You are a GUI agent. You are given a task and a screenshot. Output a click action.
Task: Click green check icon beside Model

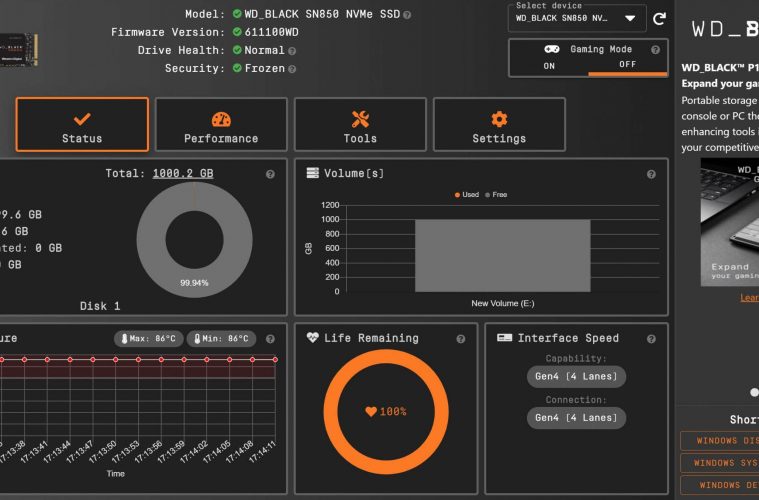[237, 14]
